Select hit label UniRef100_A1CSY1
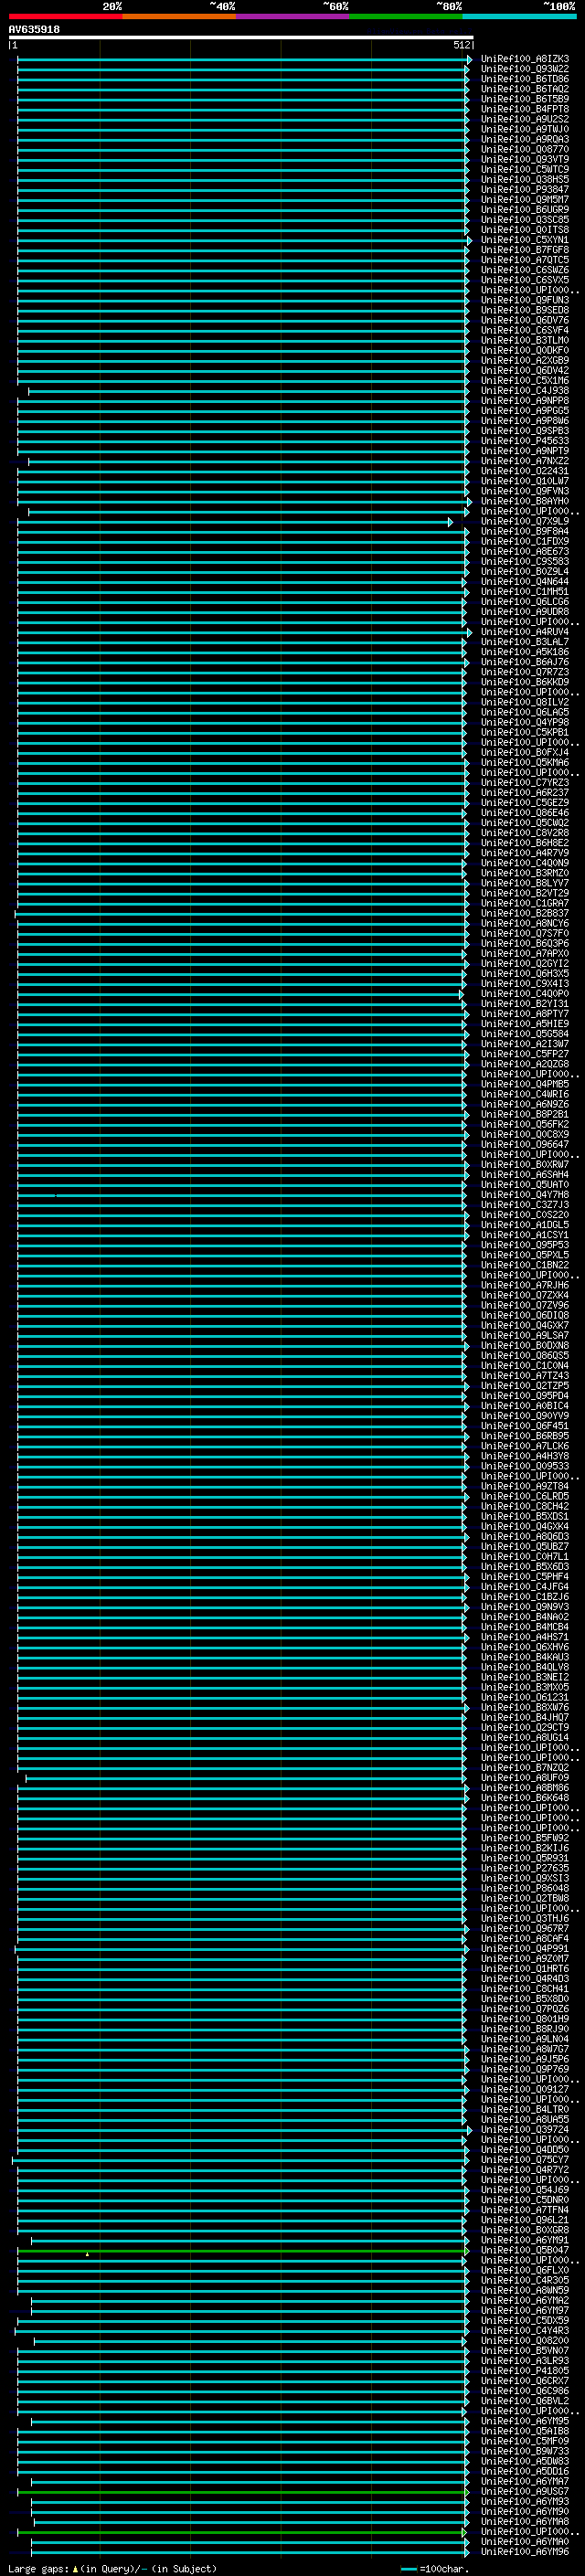 click(525, 1235)
